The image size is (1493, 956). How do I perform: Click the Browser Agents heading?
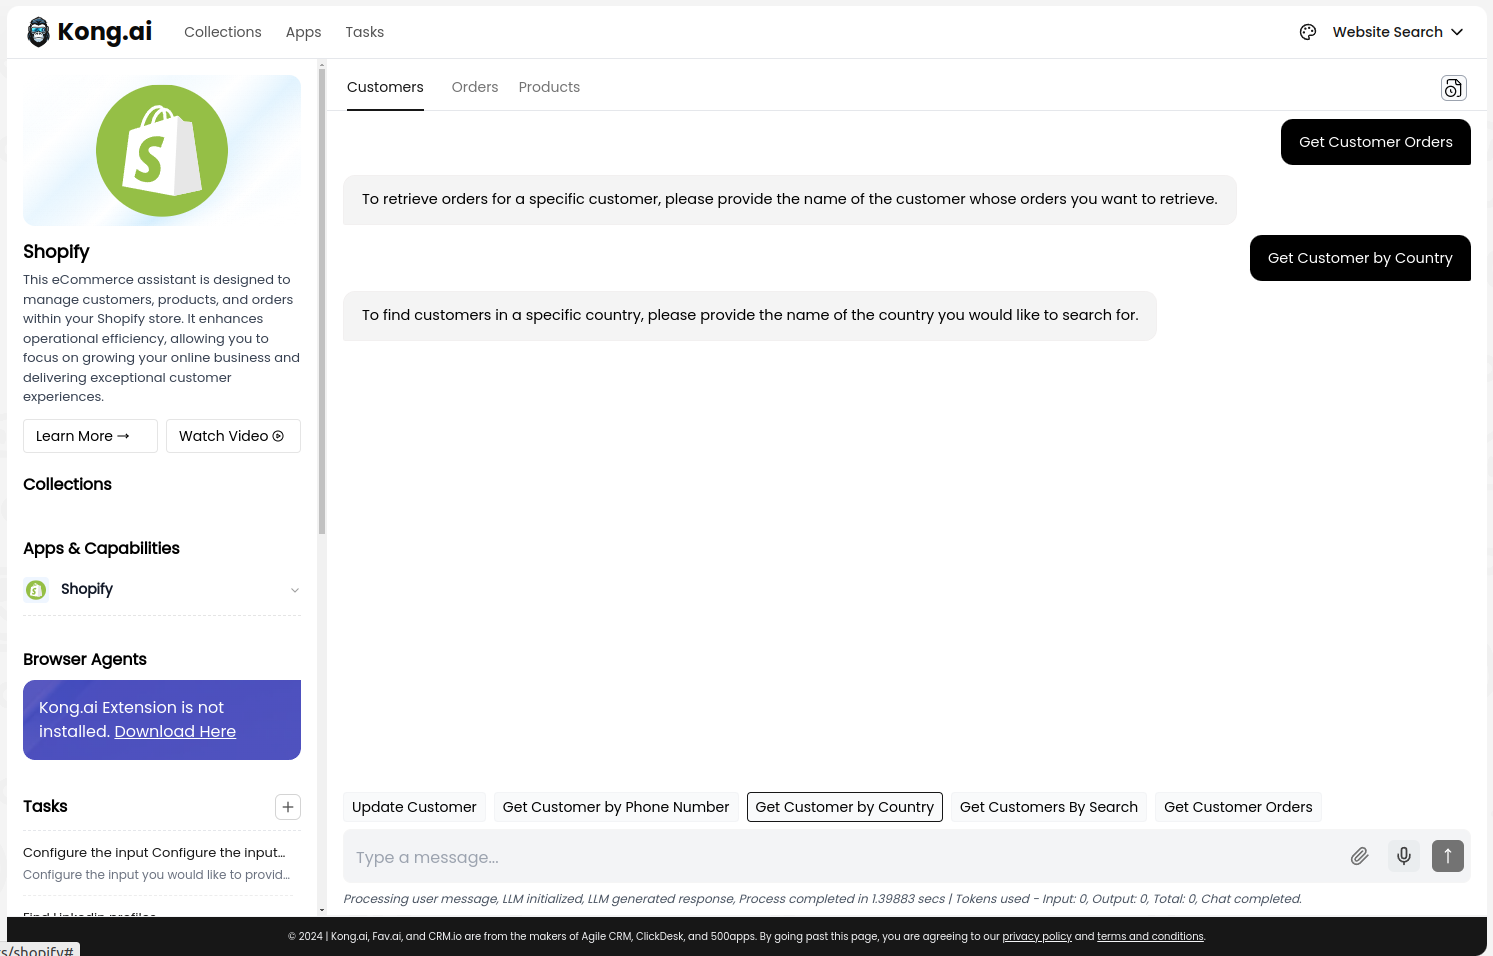[x=85, y=659]
